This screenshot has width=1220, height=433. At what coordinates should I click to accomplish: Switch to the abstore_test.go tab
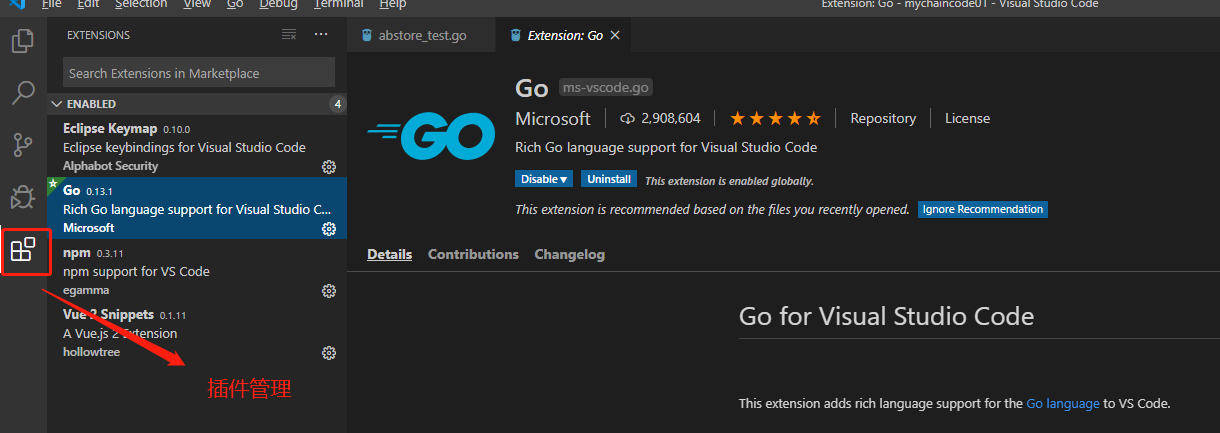click(x=421, y=35)
